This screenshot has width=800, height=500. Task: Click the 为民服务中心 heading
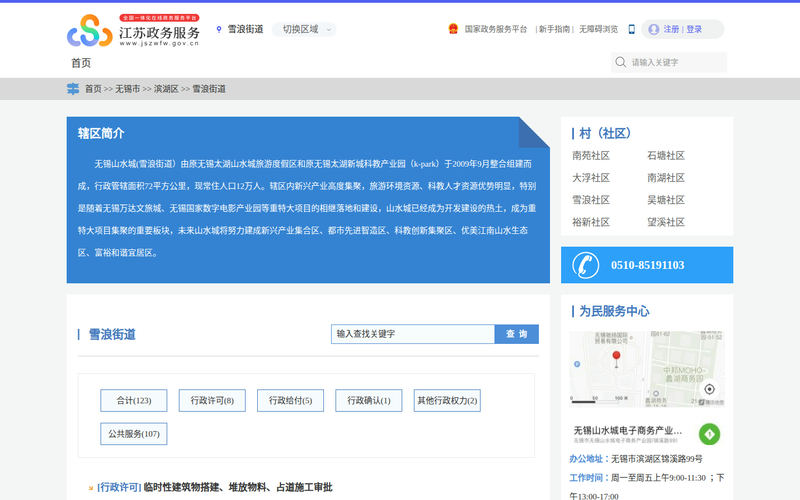click(x=614, y=311)
